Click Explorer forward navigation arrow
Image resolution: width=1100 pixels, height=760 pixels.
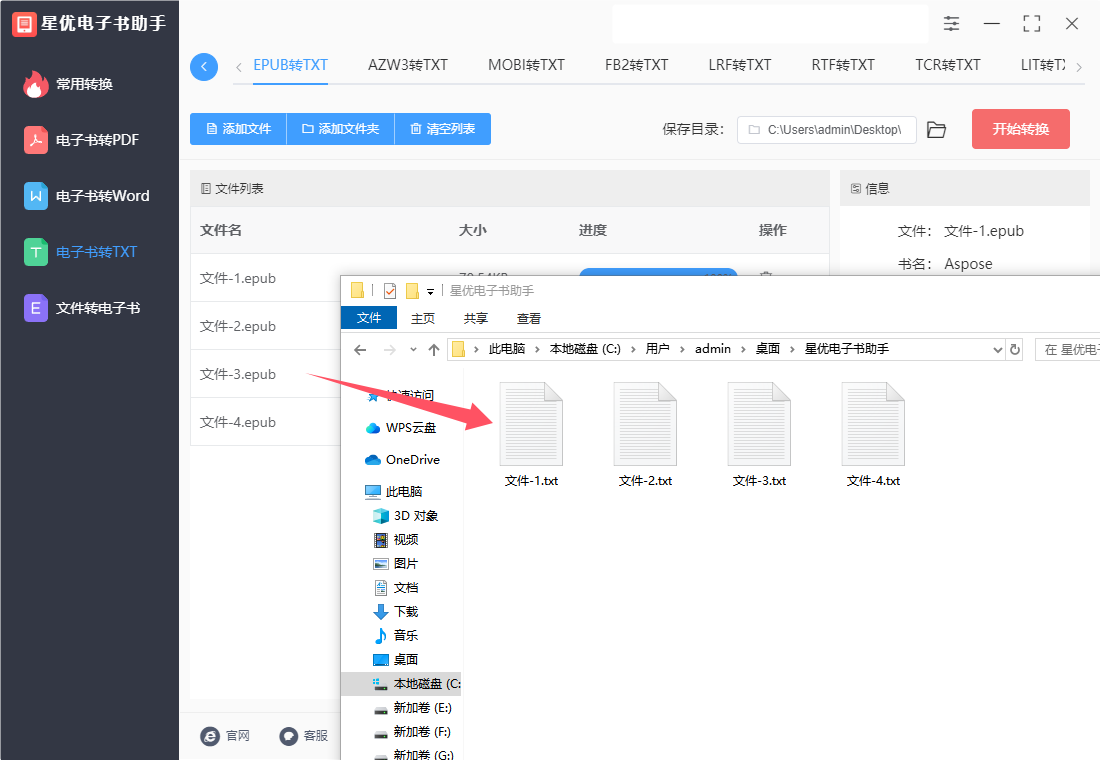[389, 349]
